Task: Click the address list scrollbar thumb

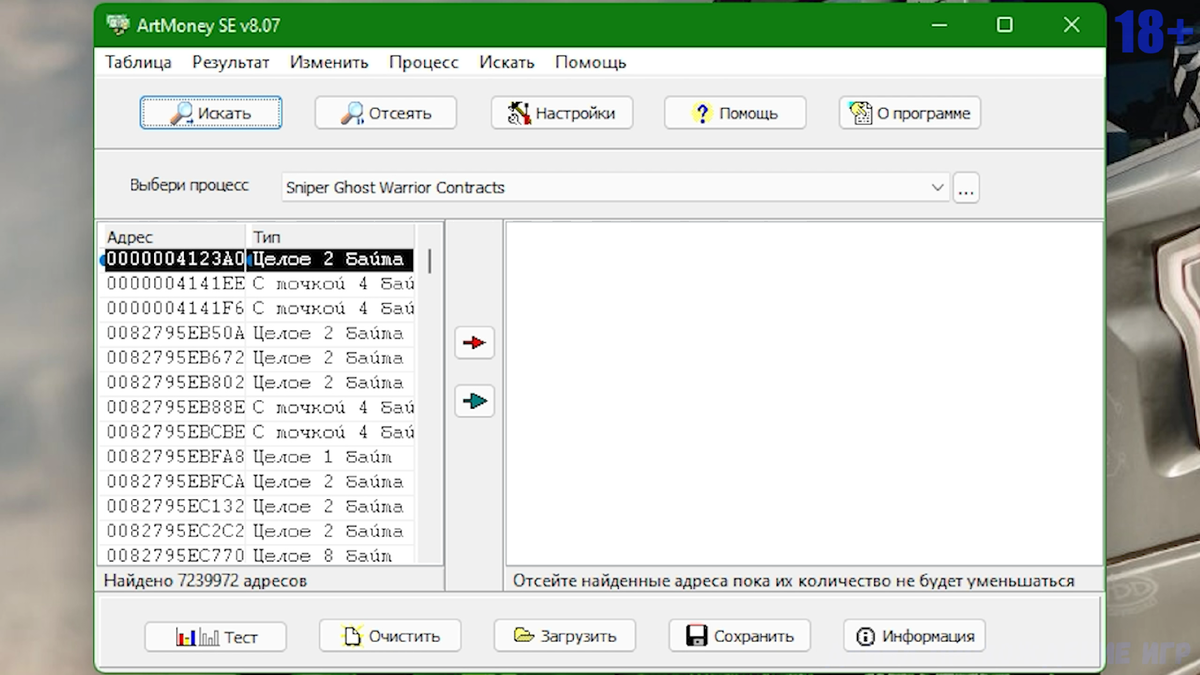Action: [430, 262]
